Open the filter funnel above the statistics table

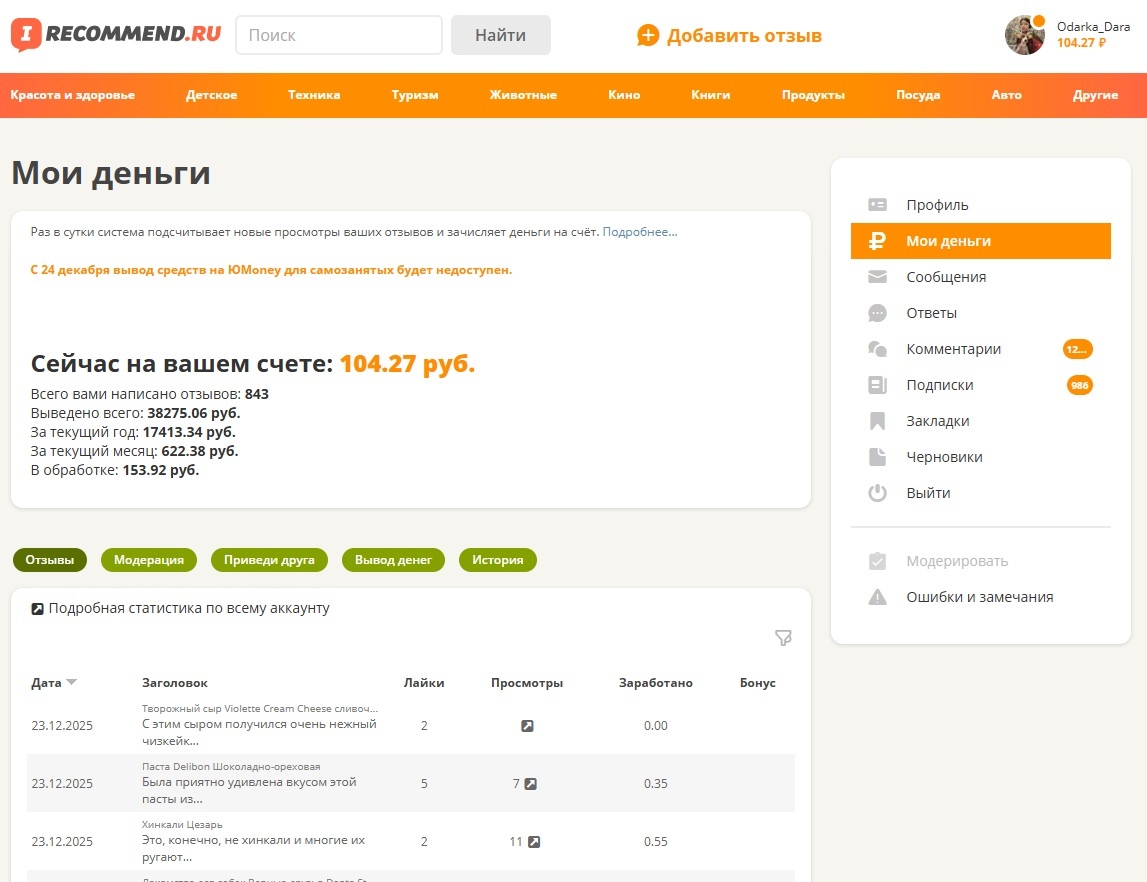click(x=783, y=637)
